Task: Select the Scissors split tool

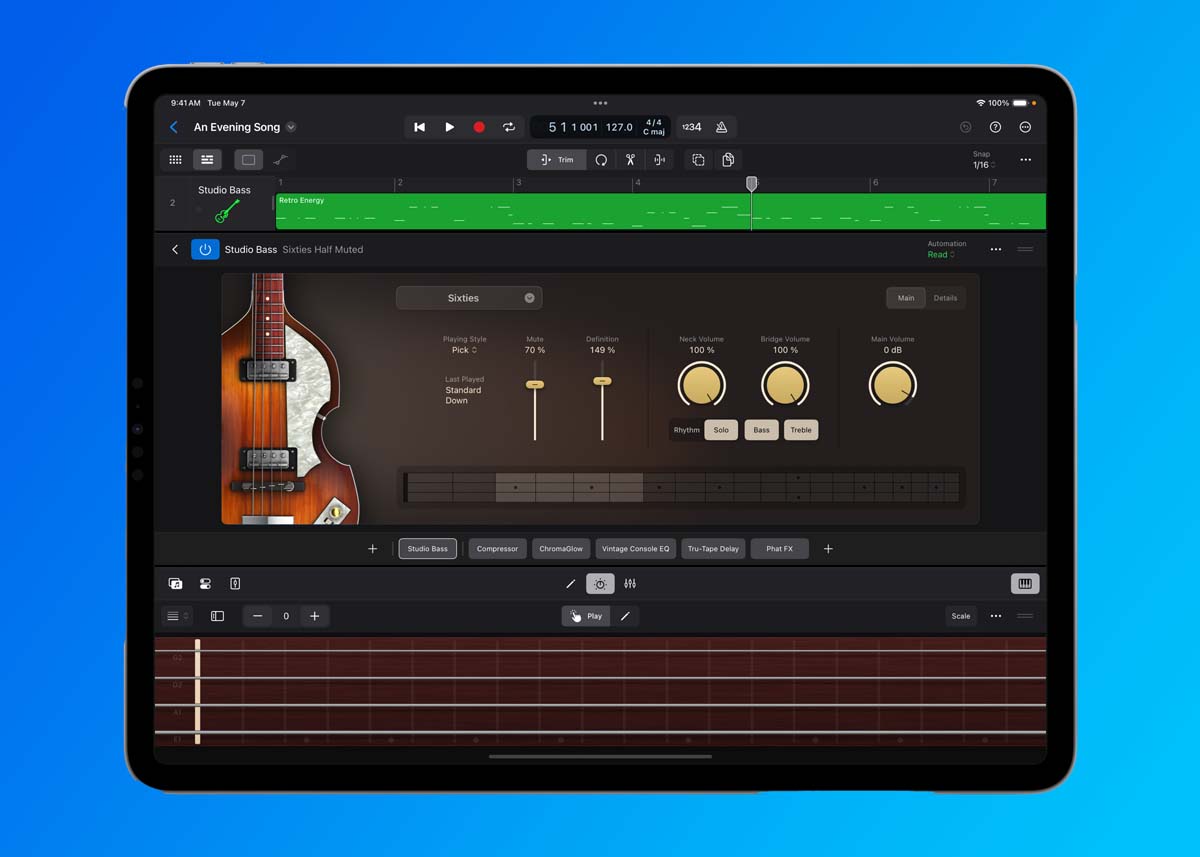Action: [x=630, y=159]
